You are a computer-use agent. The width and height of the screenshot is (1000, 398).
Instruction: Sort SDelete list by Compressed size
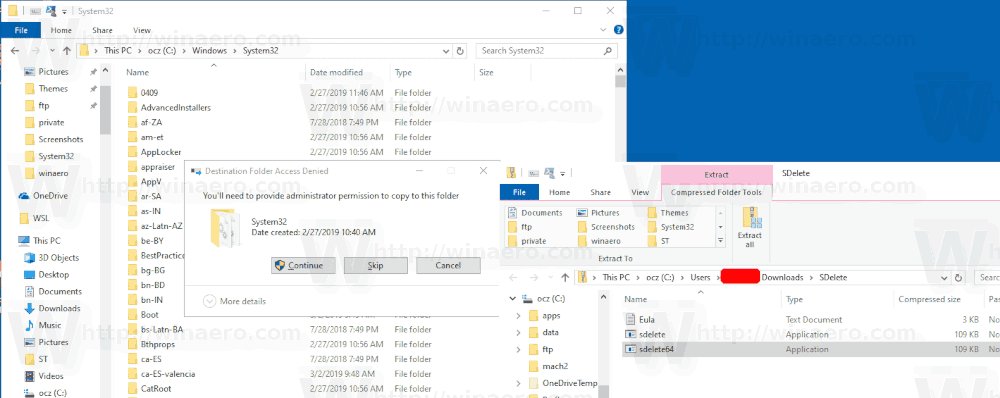(929, 299)
